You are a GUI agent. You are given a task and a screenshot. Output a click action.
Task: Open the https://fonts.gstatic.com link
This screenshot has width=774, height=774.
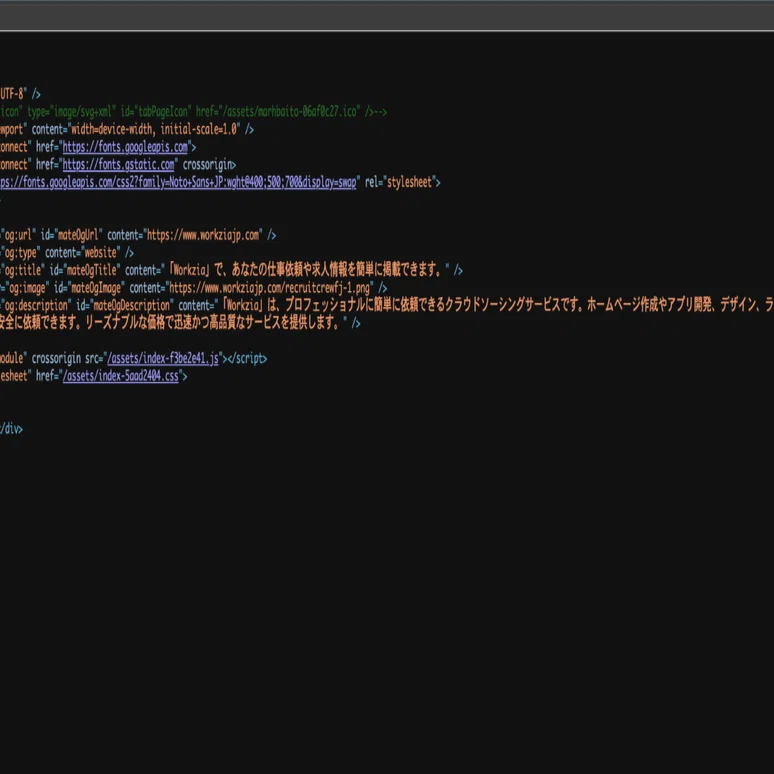118,165
